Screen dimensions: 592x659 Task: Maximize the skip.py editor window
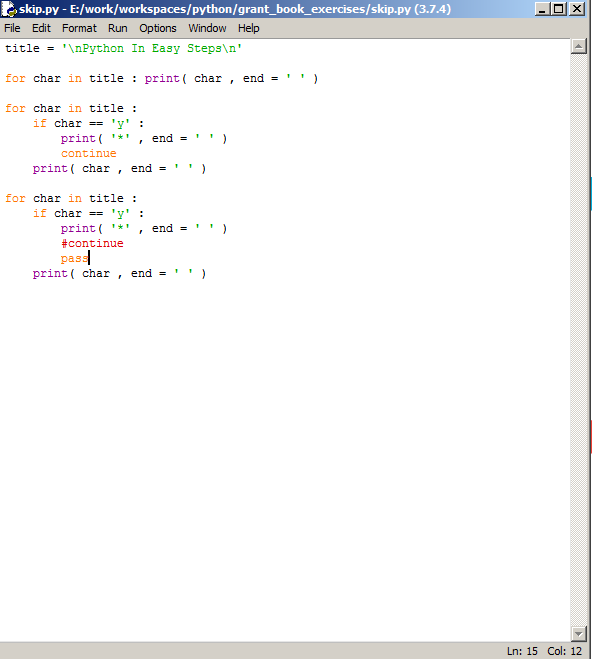tap(559, 9)
